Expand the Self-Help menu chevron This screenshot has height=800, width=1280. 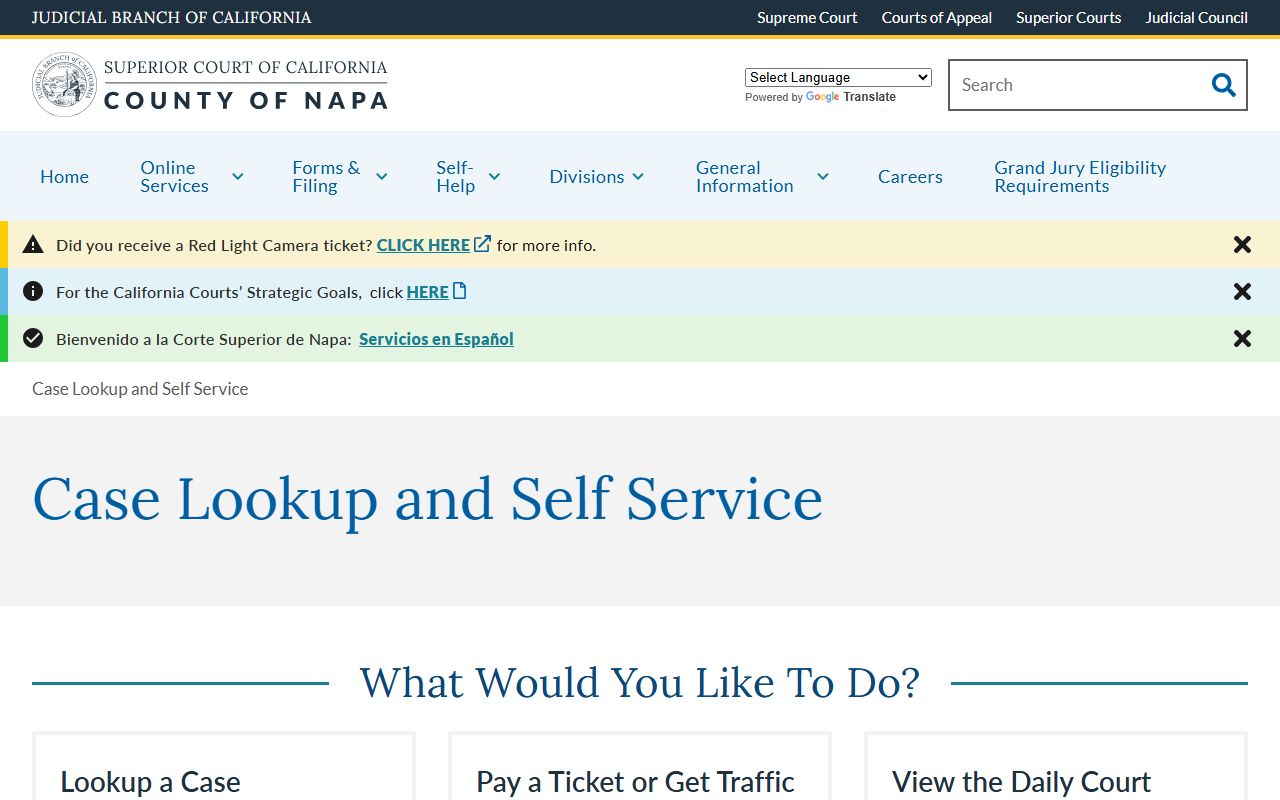click(x=494, y=177)
